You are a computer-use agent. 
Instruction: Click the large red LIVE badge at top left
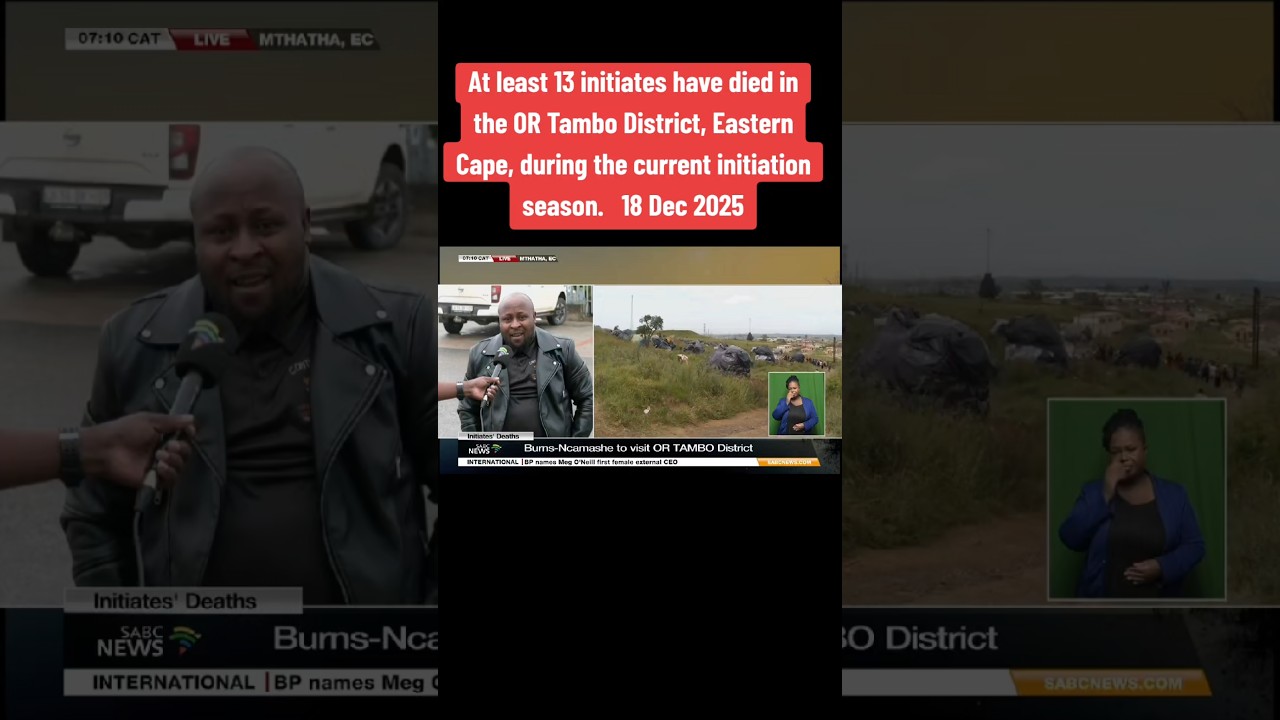[211, 40]
